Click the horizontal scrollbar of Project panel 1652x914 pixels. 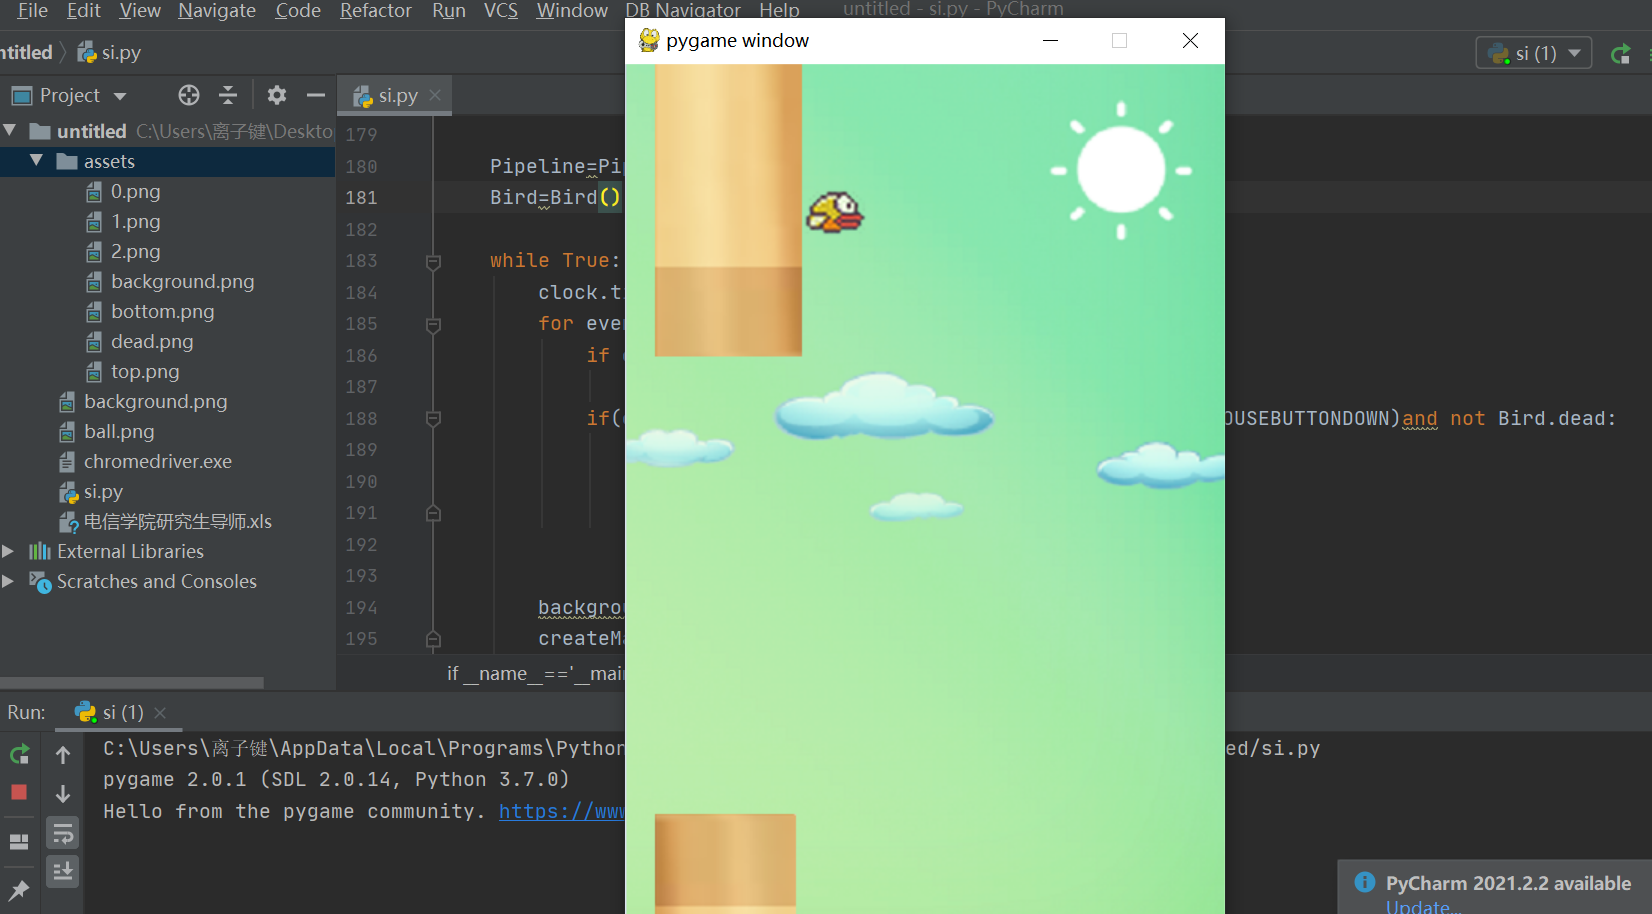(132, 683)
